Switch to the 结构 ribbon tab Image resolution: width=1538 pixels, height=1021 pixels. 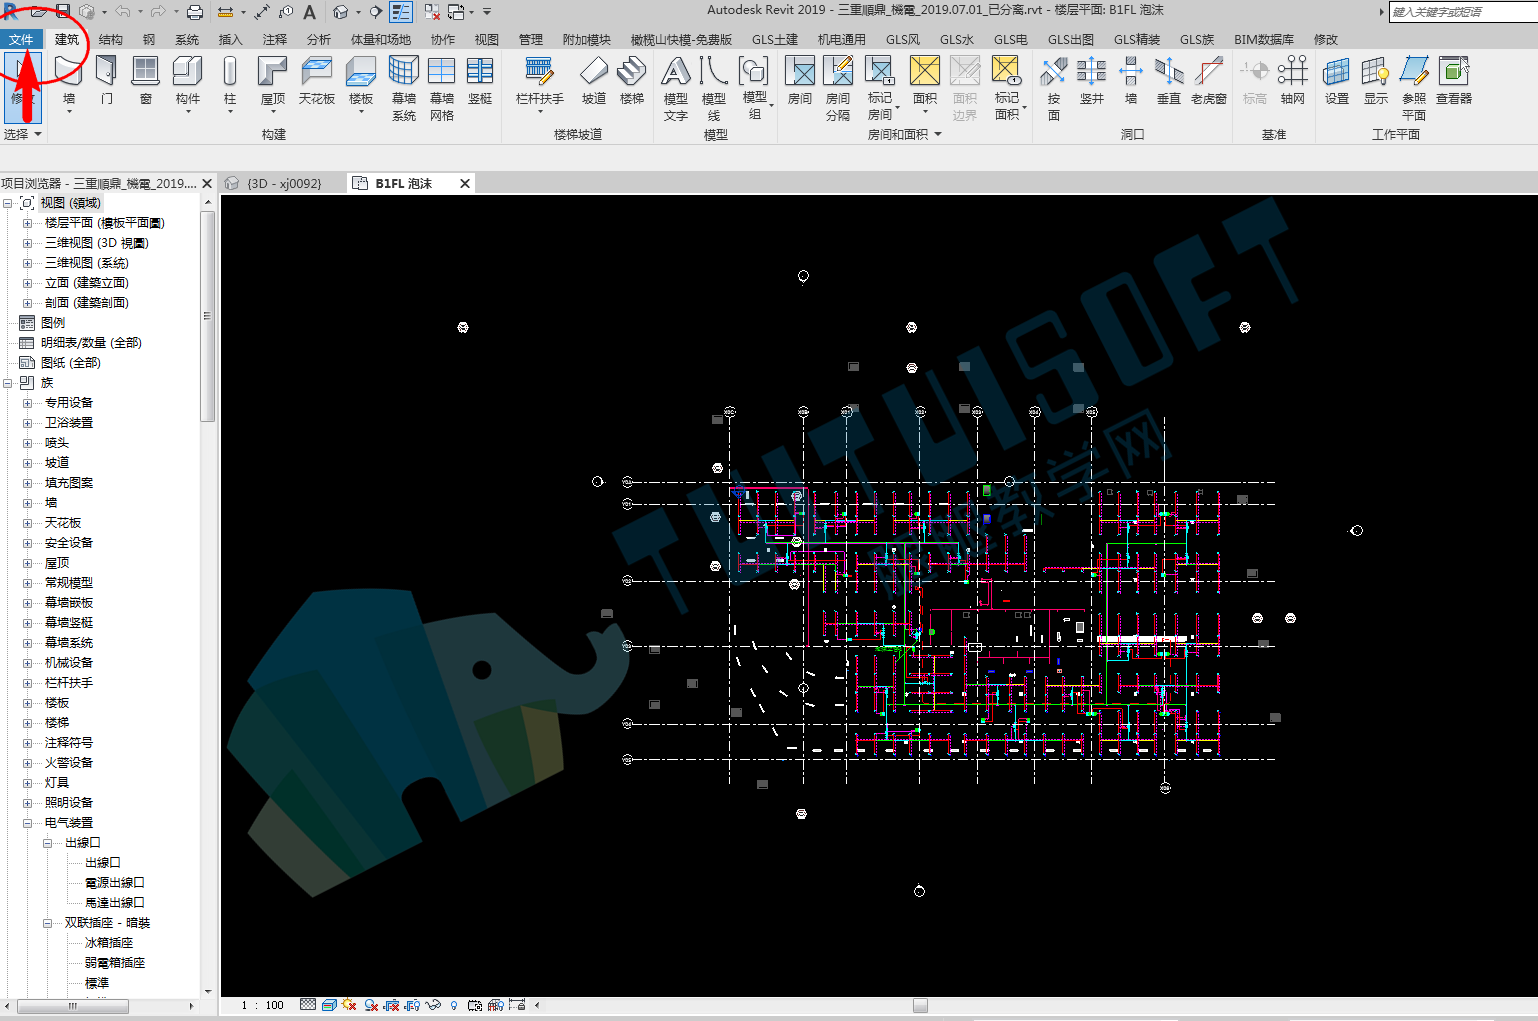tap(110, 39)
